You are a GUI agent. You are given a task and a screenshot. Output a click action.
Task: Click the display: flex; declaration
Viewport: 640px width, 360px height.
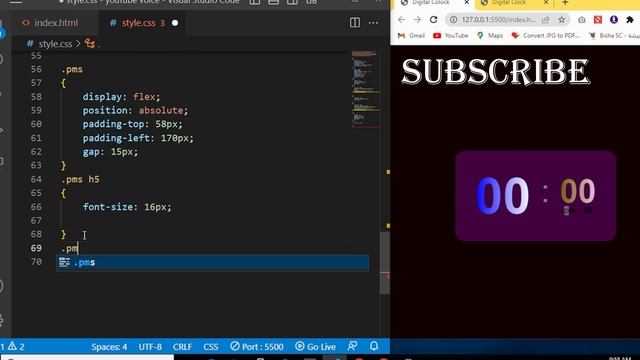coord(122,97)
